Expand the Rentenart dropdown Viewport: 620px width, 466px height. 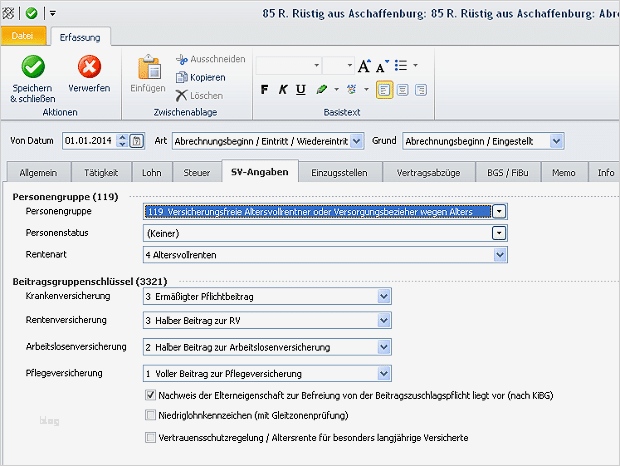coord(500,255)
